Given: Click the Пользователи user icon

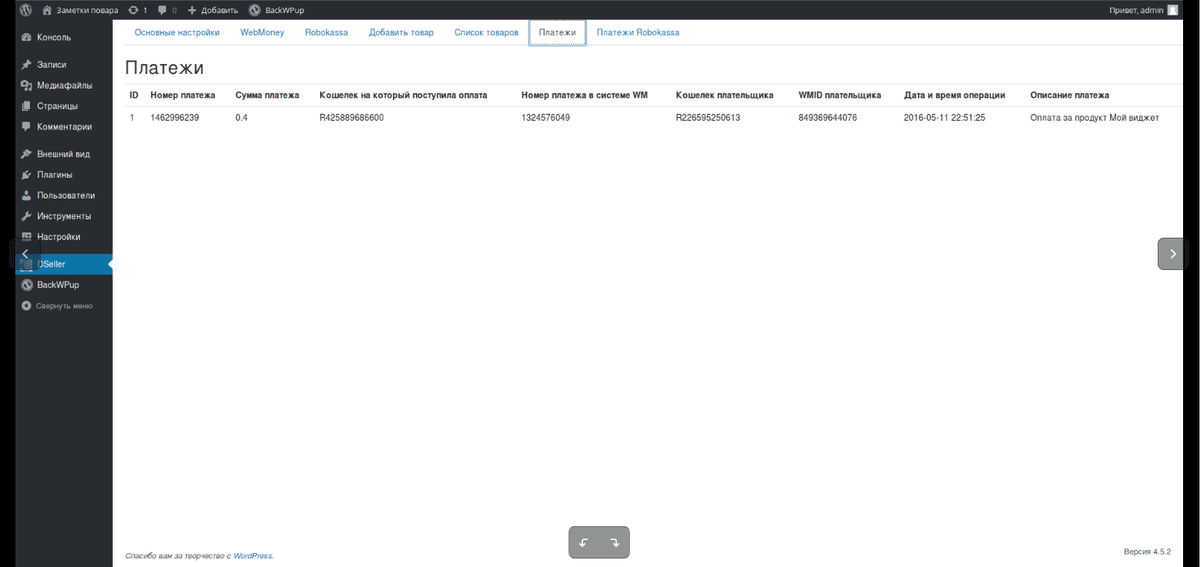Looking at the screenshot, I should click(26, 195).
